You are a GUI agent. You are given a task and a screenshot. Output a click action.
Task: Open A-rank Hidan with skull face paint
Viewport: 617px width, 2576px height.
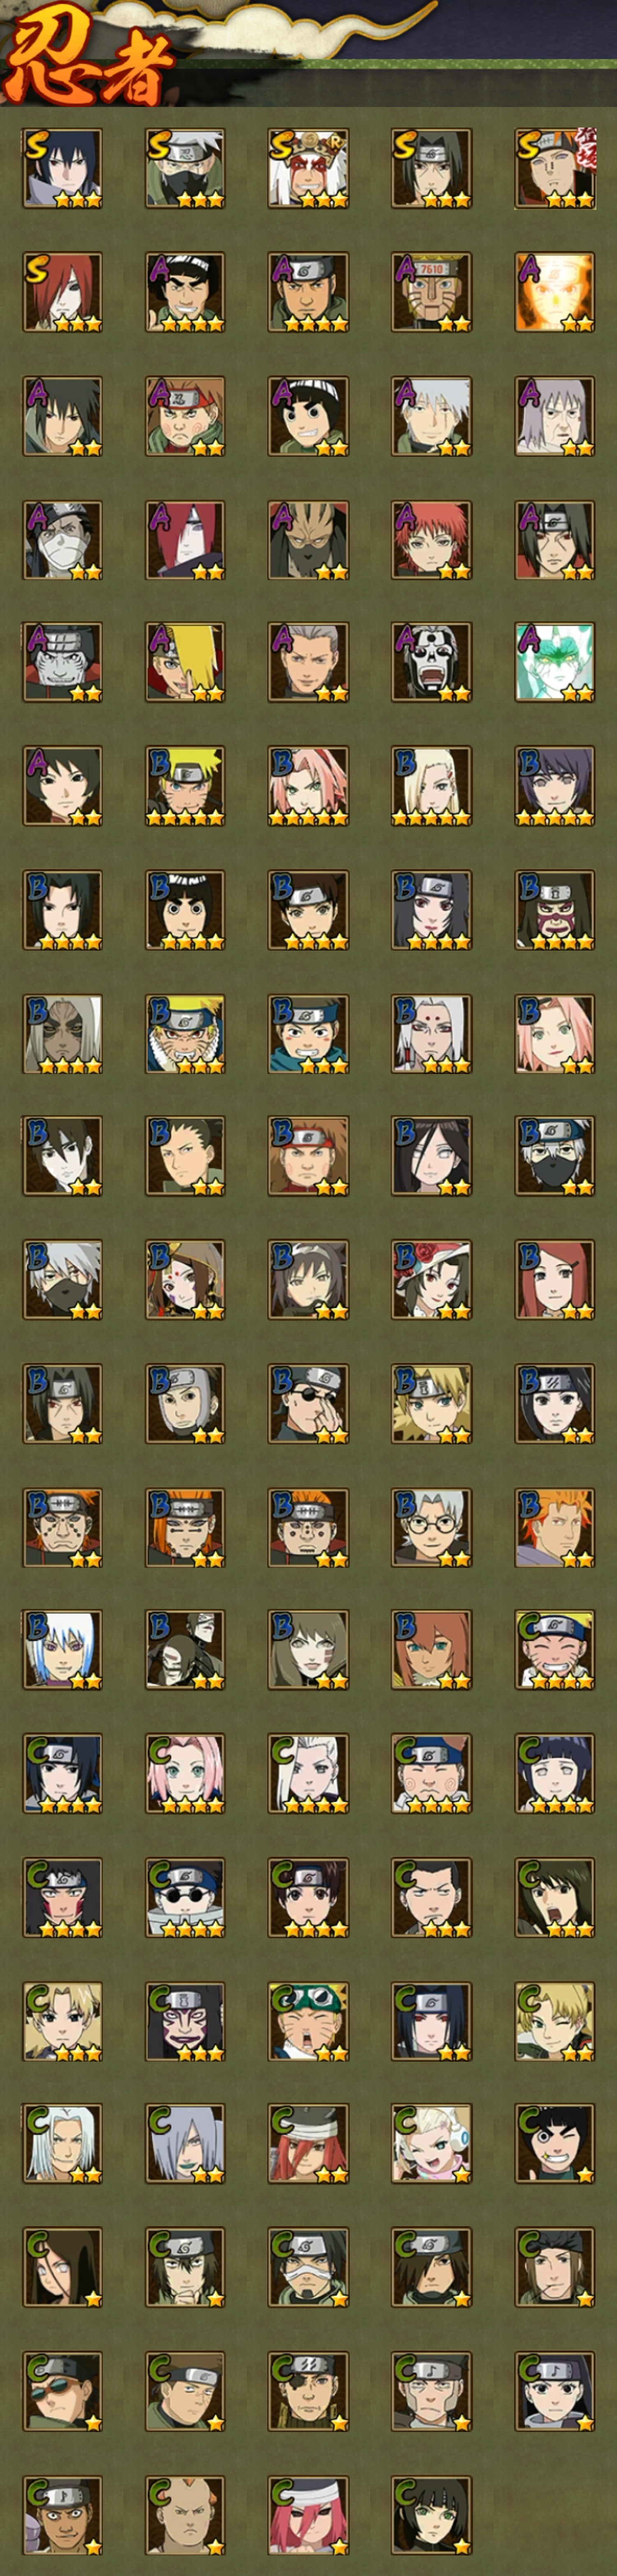coord(431,662)
